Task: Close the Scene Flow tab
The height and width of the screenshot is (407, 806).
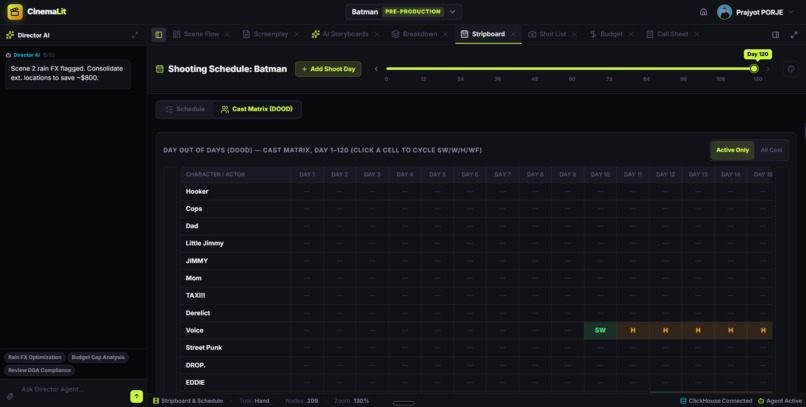Action: pos(227,34)
